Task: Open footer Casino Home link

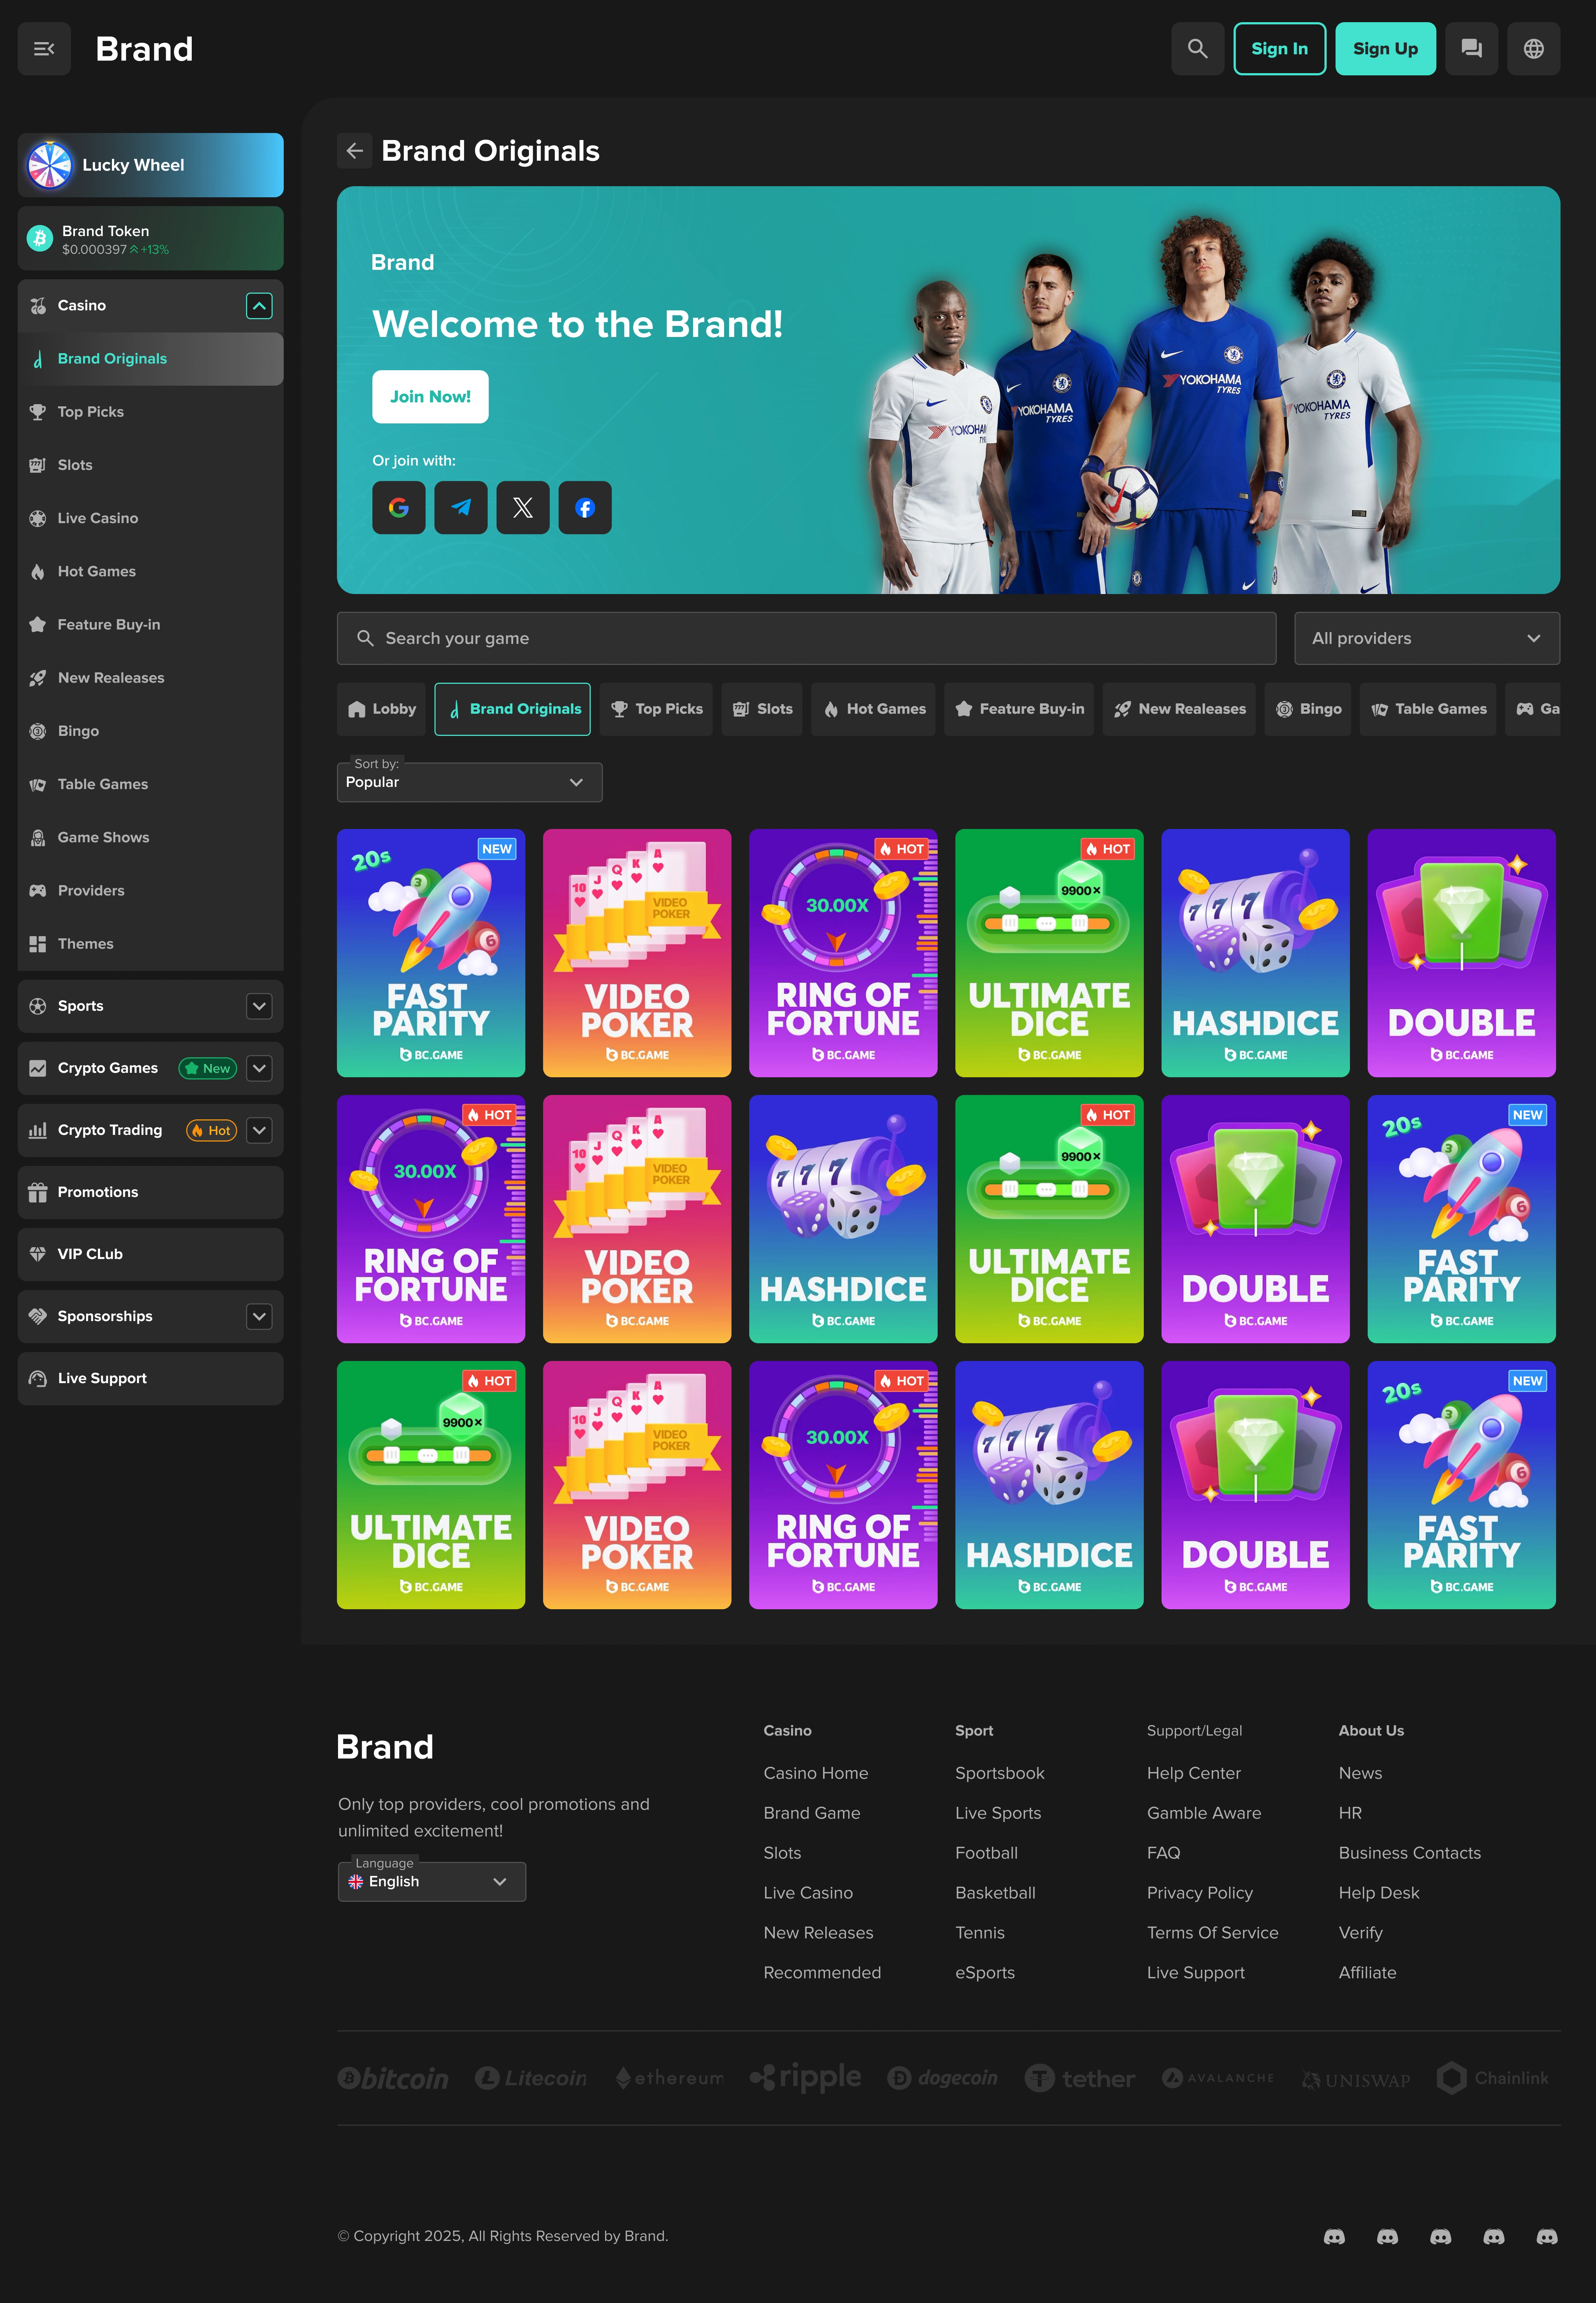Action: pos(816,1773)
